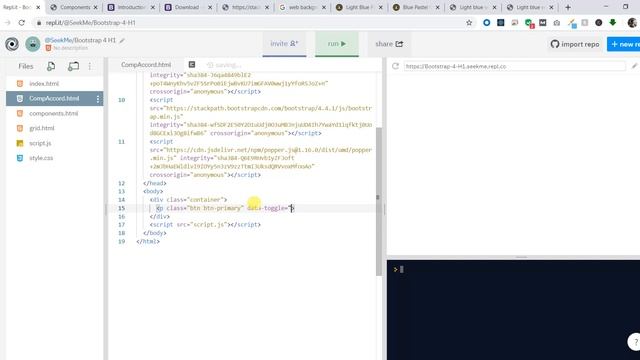This screenshot has height=360, width=640.
Task: Open the SeekMe user avatar
Action: 33,44
